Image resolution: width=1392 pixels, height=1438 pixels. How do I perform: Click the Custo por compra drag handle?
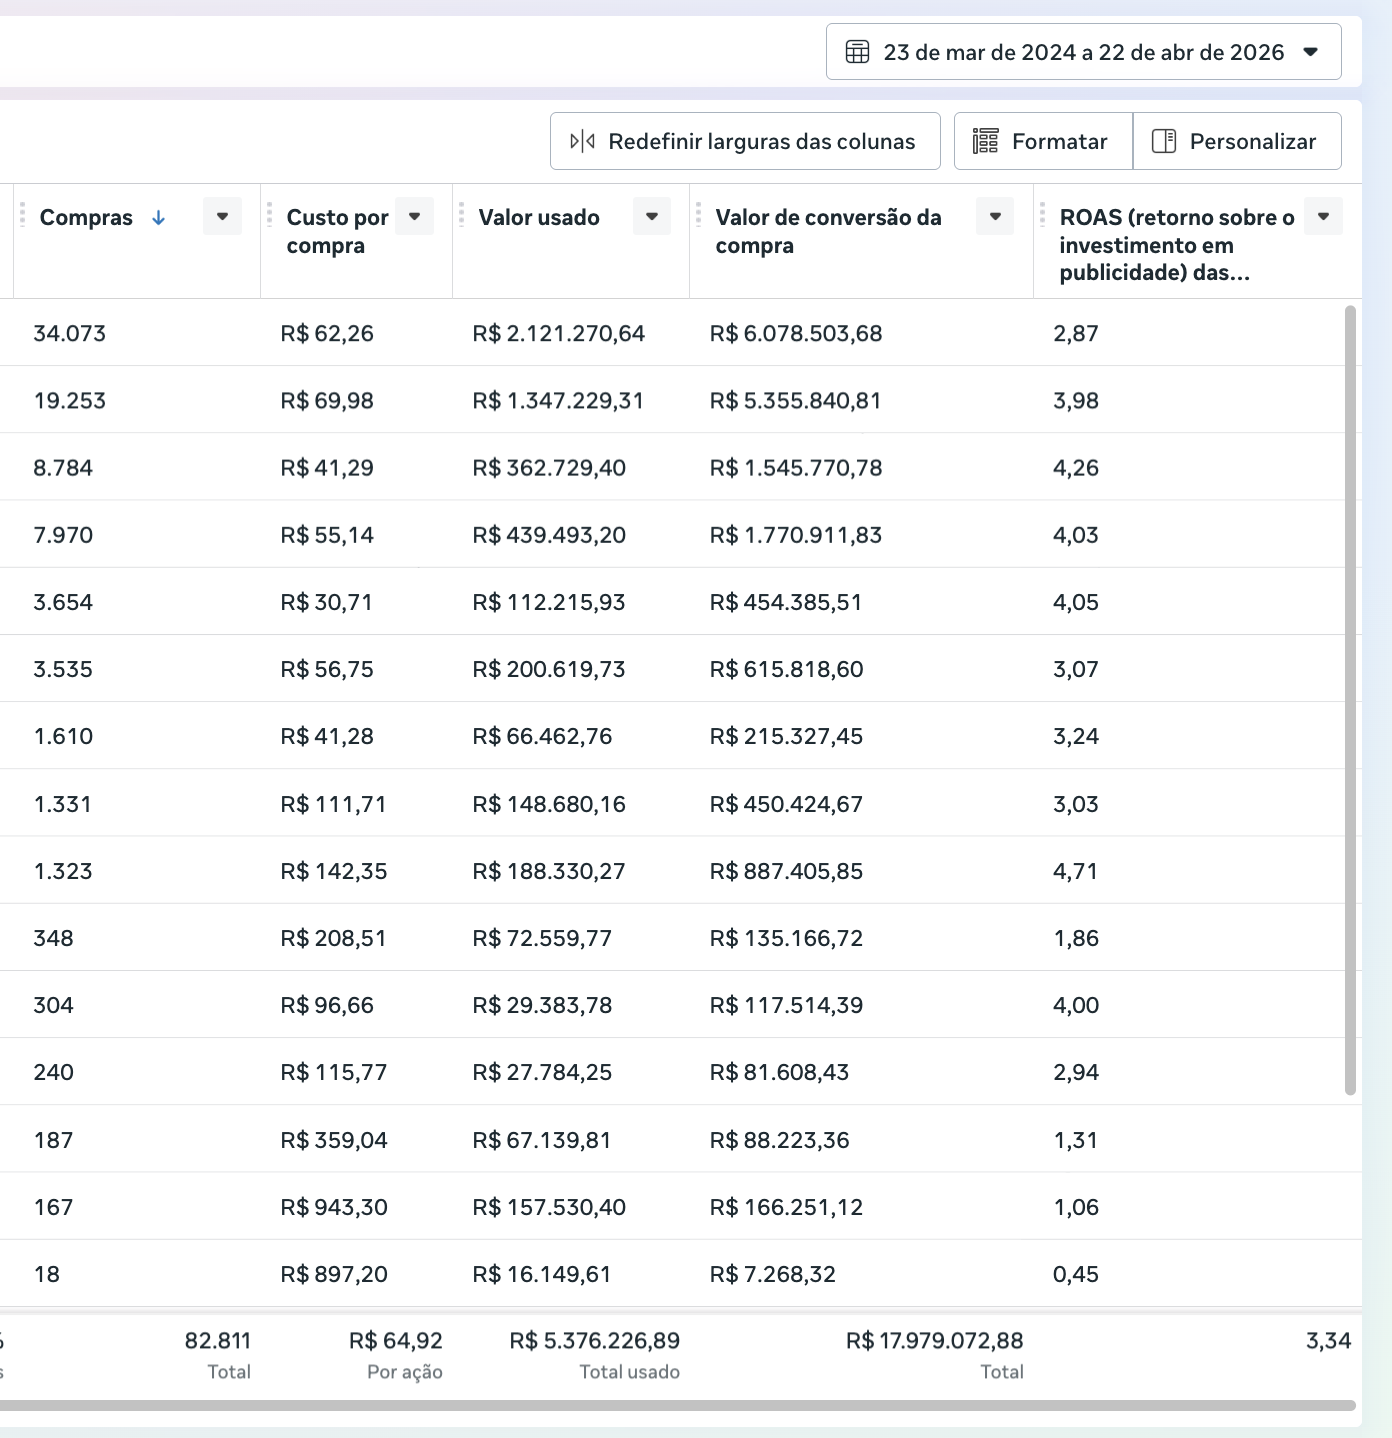click(269, 216)
